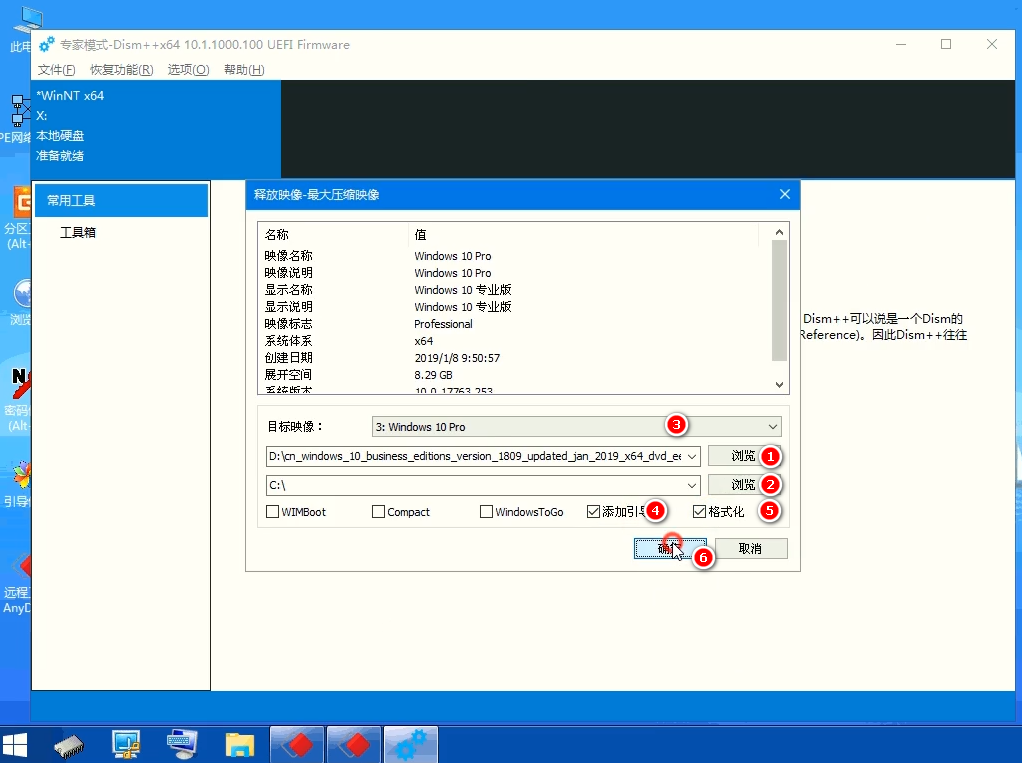Viewport: 1022px width, 763px height.
Task: Open the 恢复功能(R) menu
Action: tap(121, 70)
